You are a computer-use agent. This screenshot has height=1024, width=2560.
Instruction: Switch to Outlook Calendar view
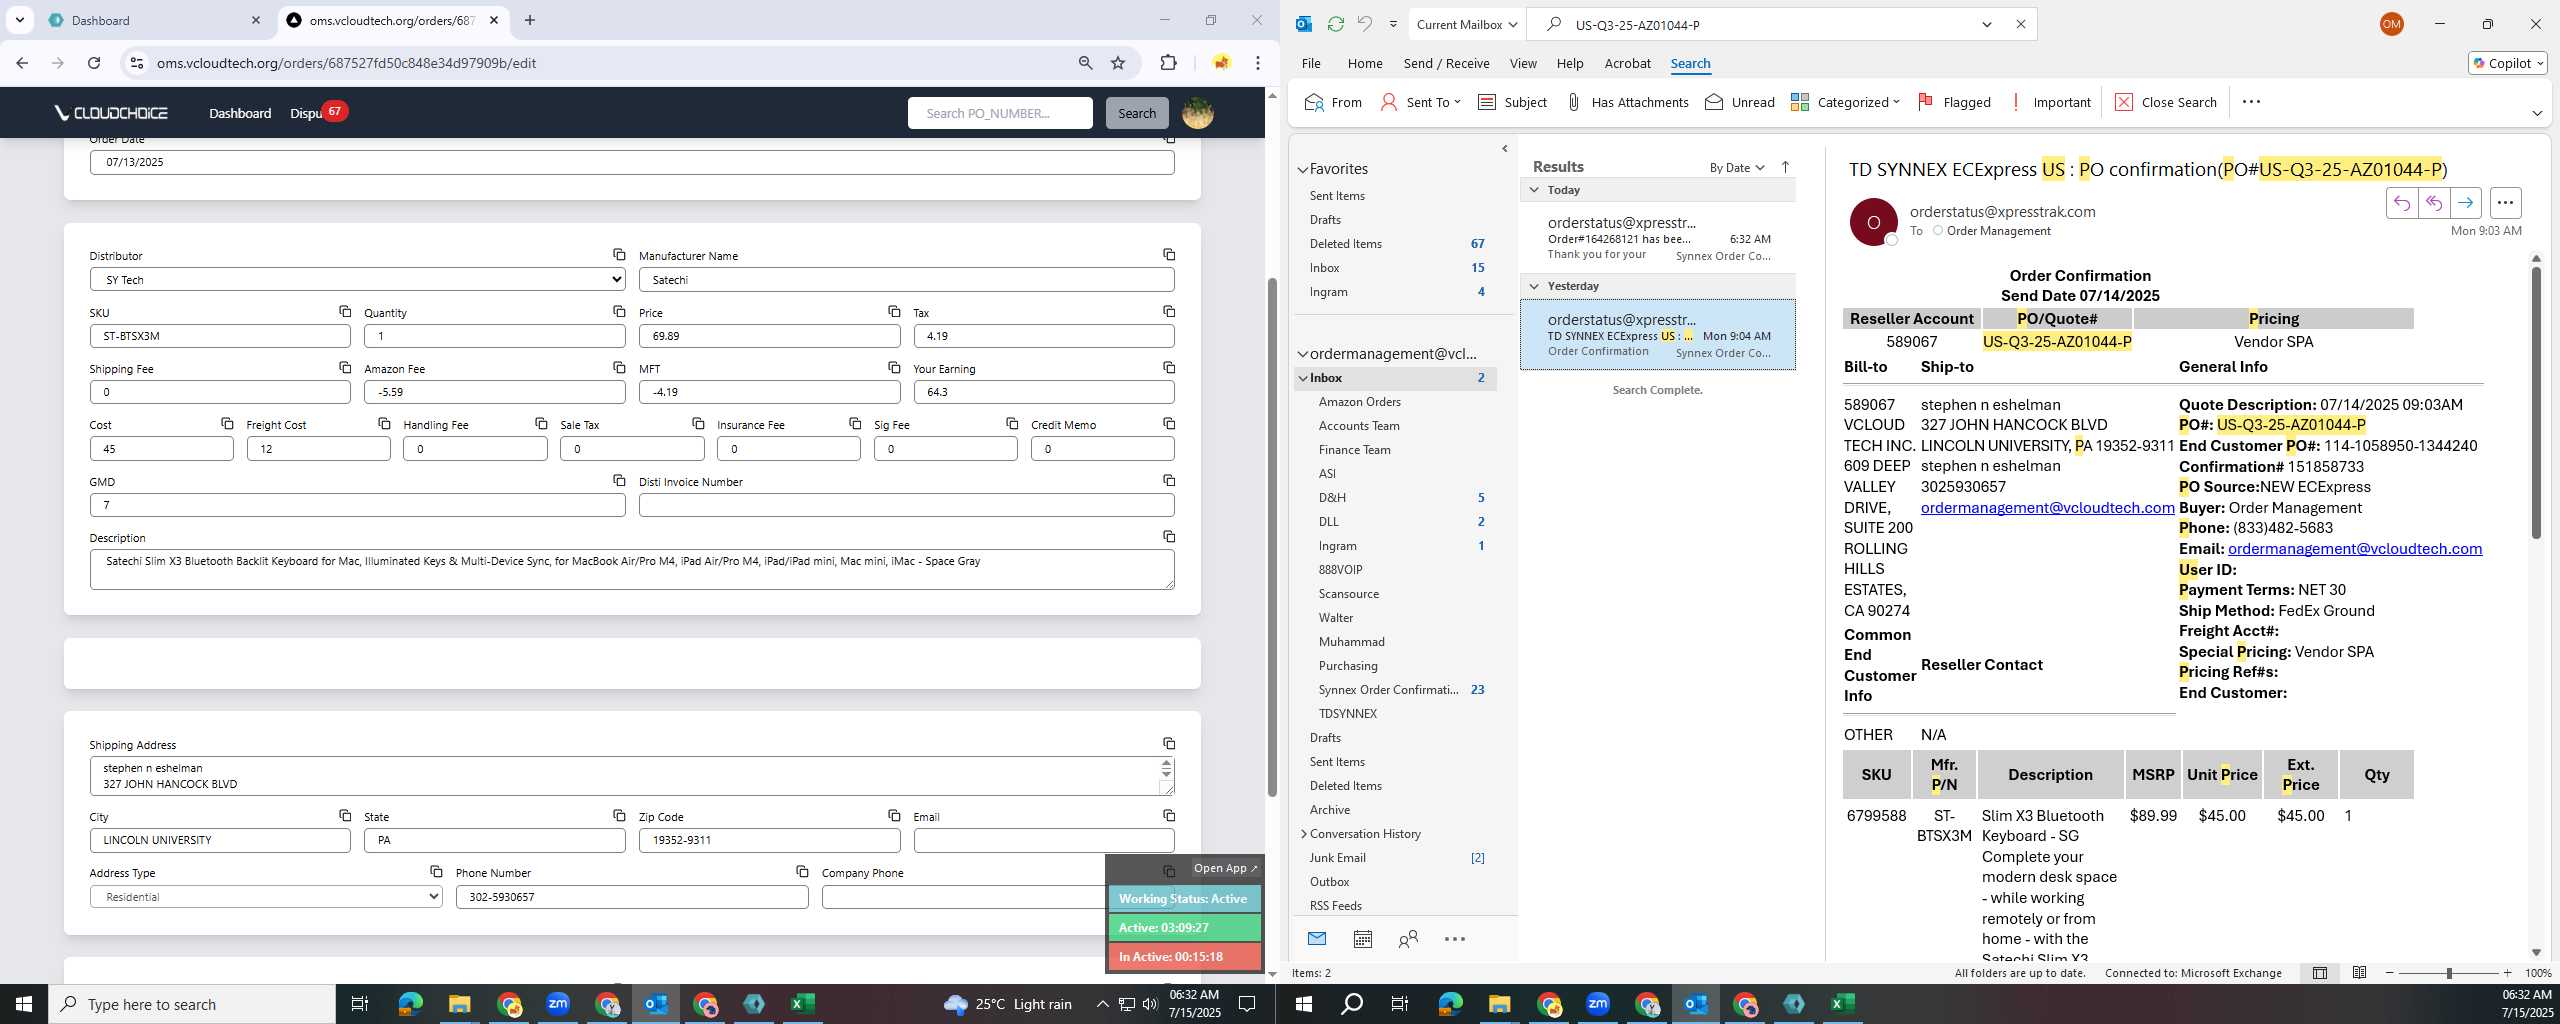click(1362, 939)
